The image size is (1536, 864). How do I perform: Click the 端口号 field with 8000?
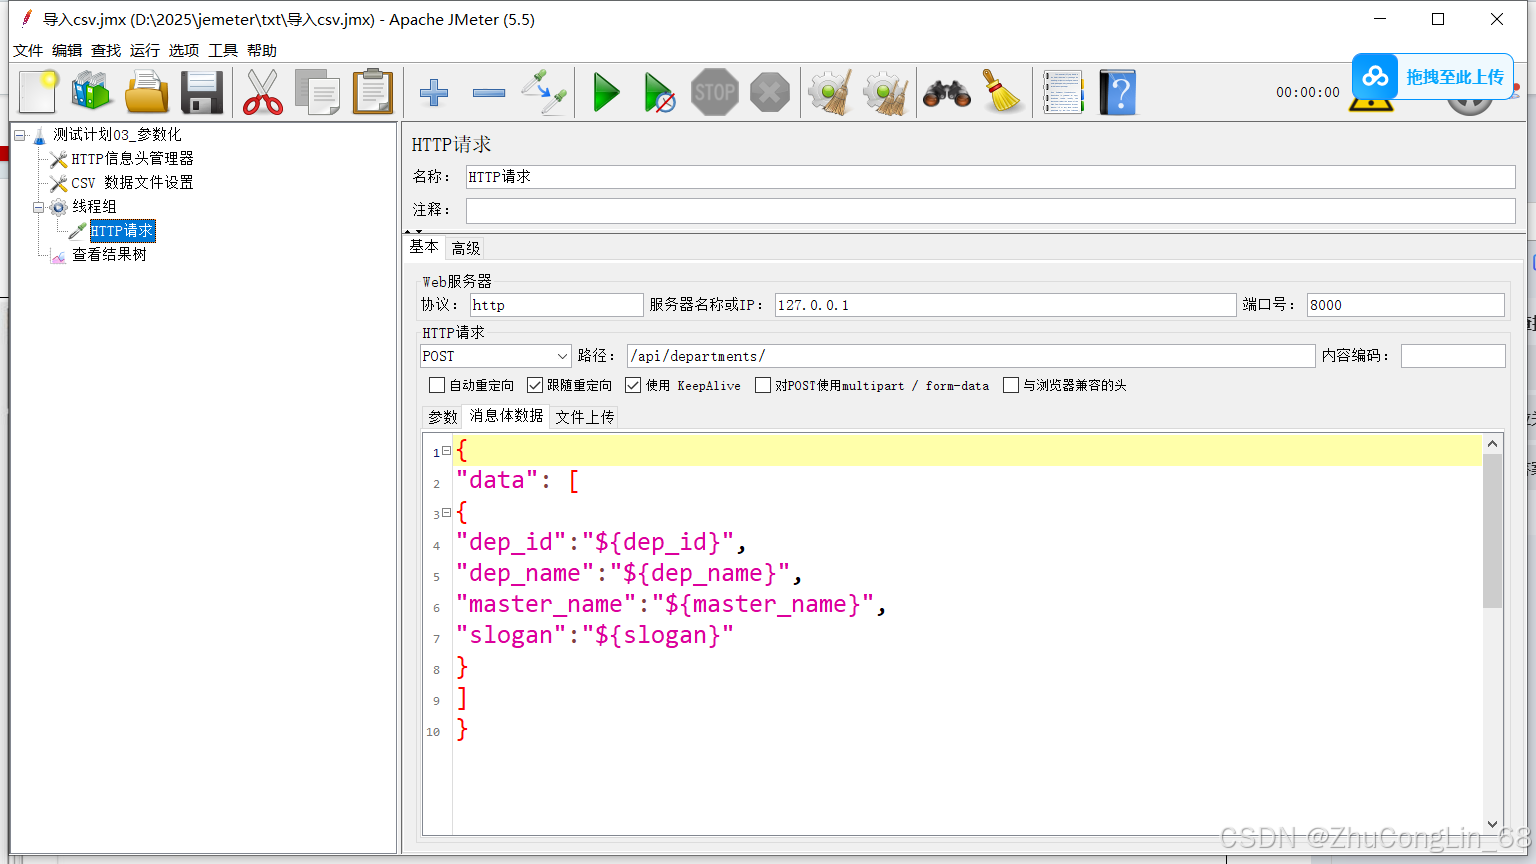point(1405,305)
